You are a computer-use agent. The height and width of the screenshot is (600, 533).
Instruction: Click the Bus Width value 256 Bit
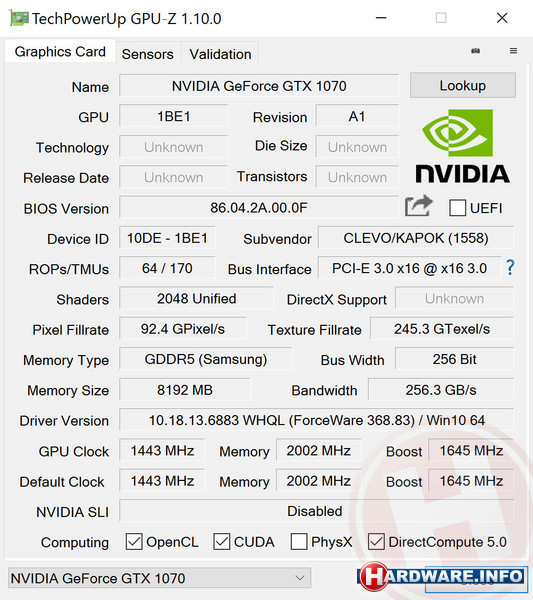pos(455,359)
